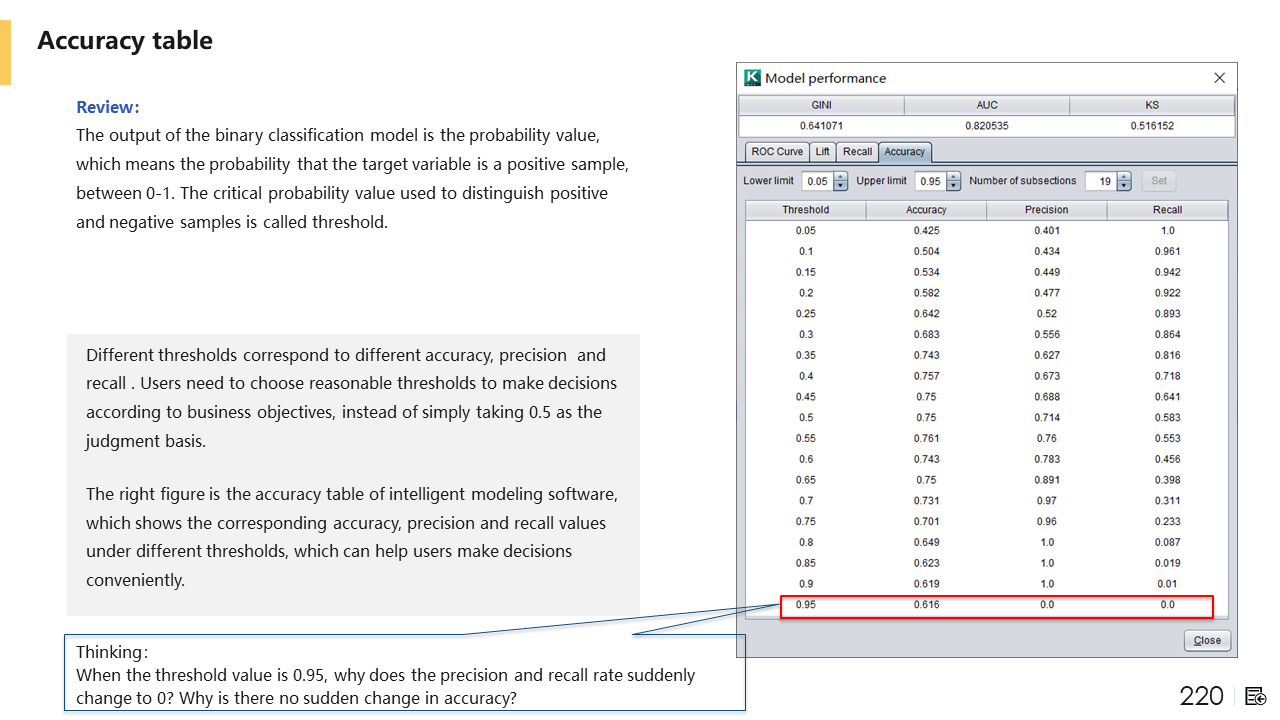
Task: Click into the Upper limit value field
Action: [928, 182]
